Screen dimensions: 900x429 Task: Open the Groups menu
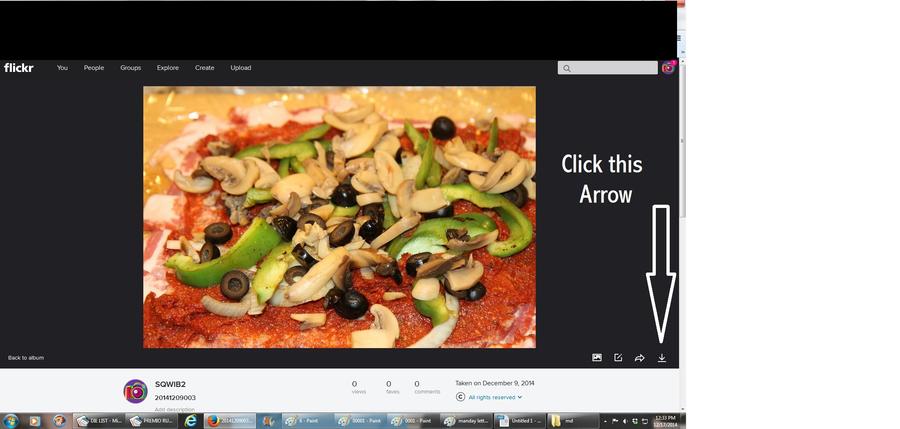[131, 68]
